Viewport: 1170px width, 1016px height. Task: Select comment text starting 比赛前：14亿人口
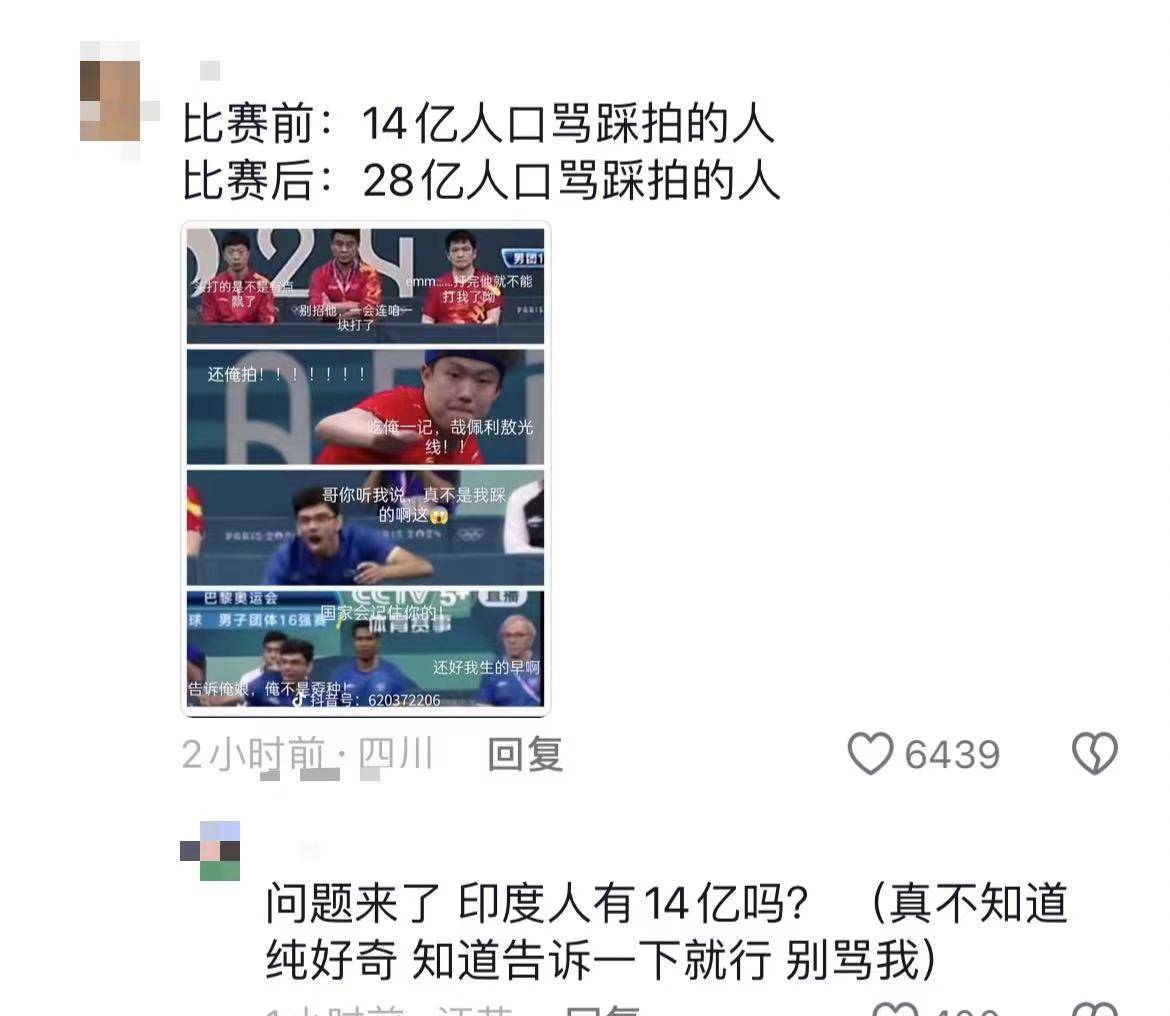(x=478, y=123)
